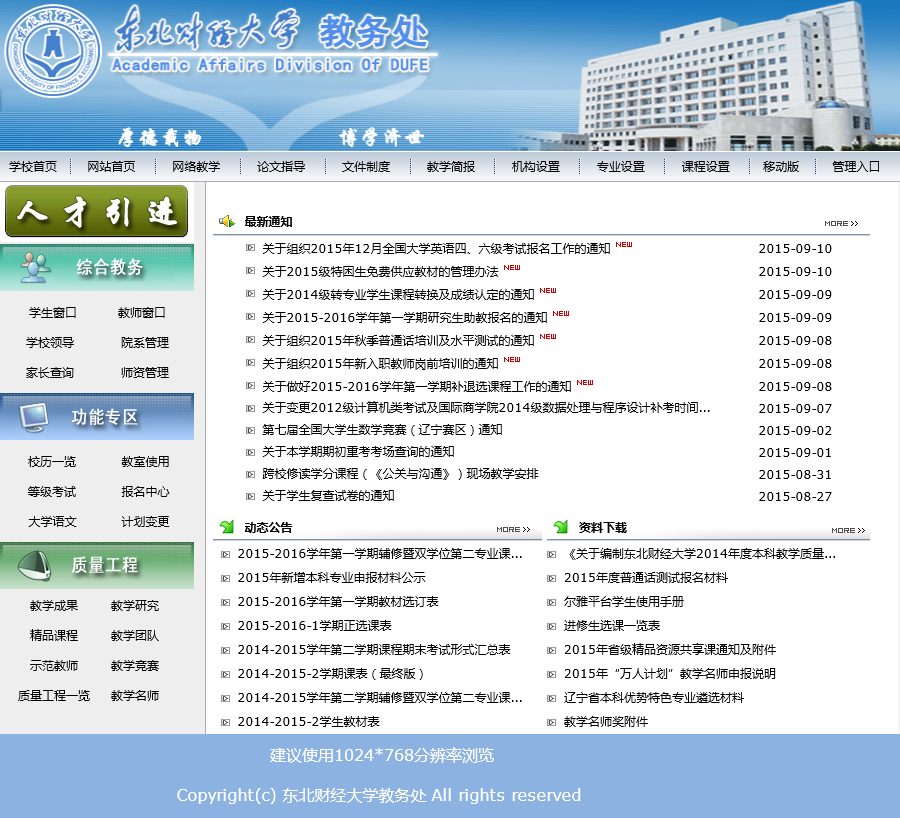Open 学校首页 in the navigation bar
900x818 pixels.
click(x=33, y=166)
